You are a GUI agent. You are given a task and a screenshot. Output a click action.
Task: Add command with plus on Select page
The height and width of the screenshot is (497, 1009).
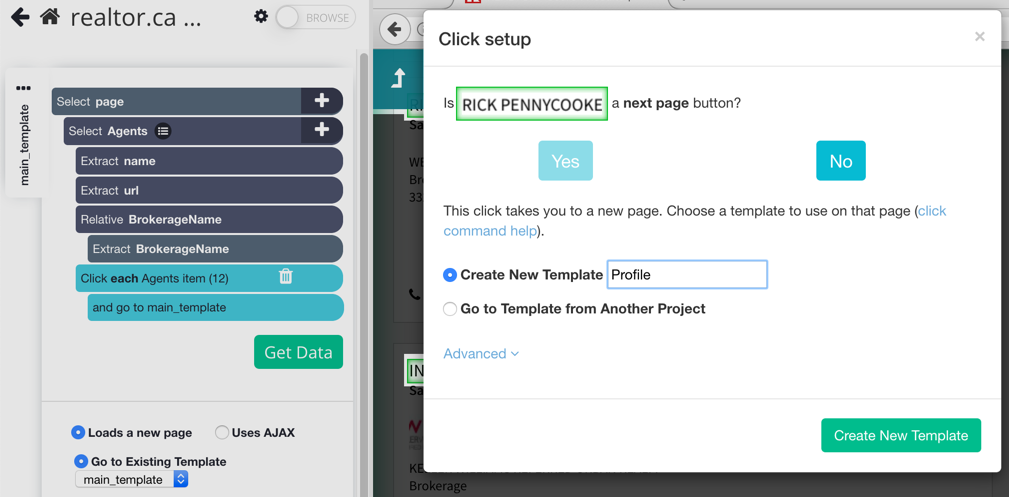tap(322, 101)
